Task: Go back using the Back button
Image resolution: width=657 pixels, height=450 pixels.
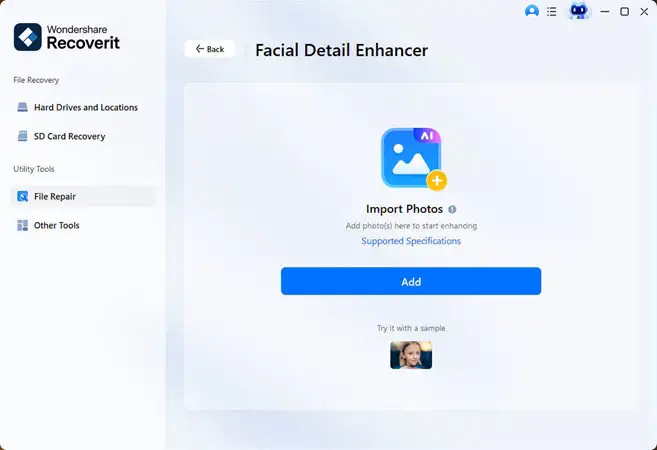Action: tap(210, 49)
